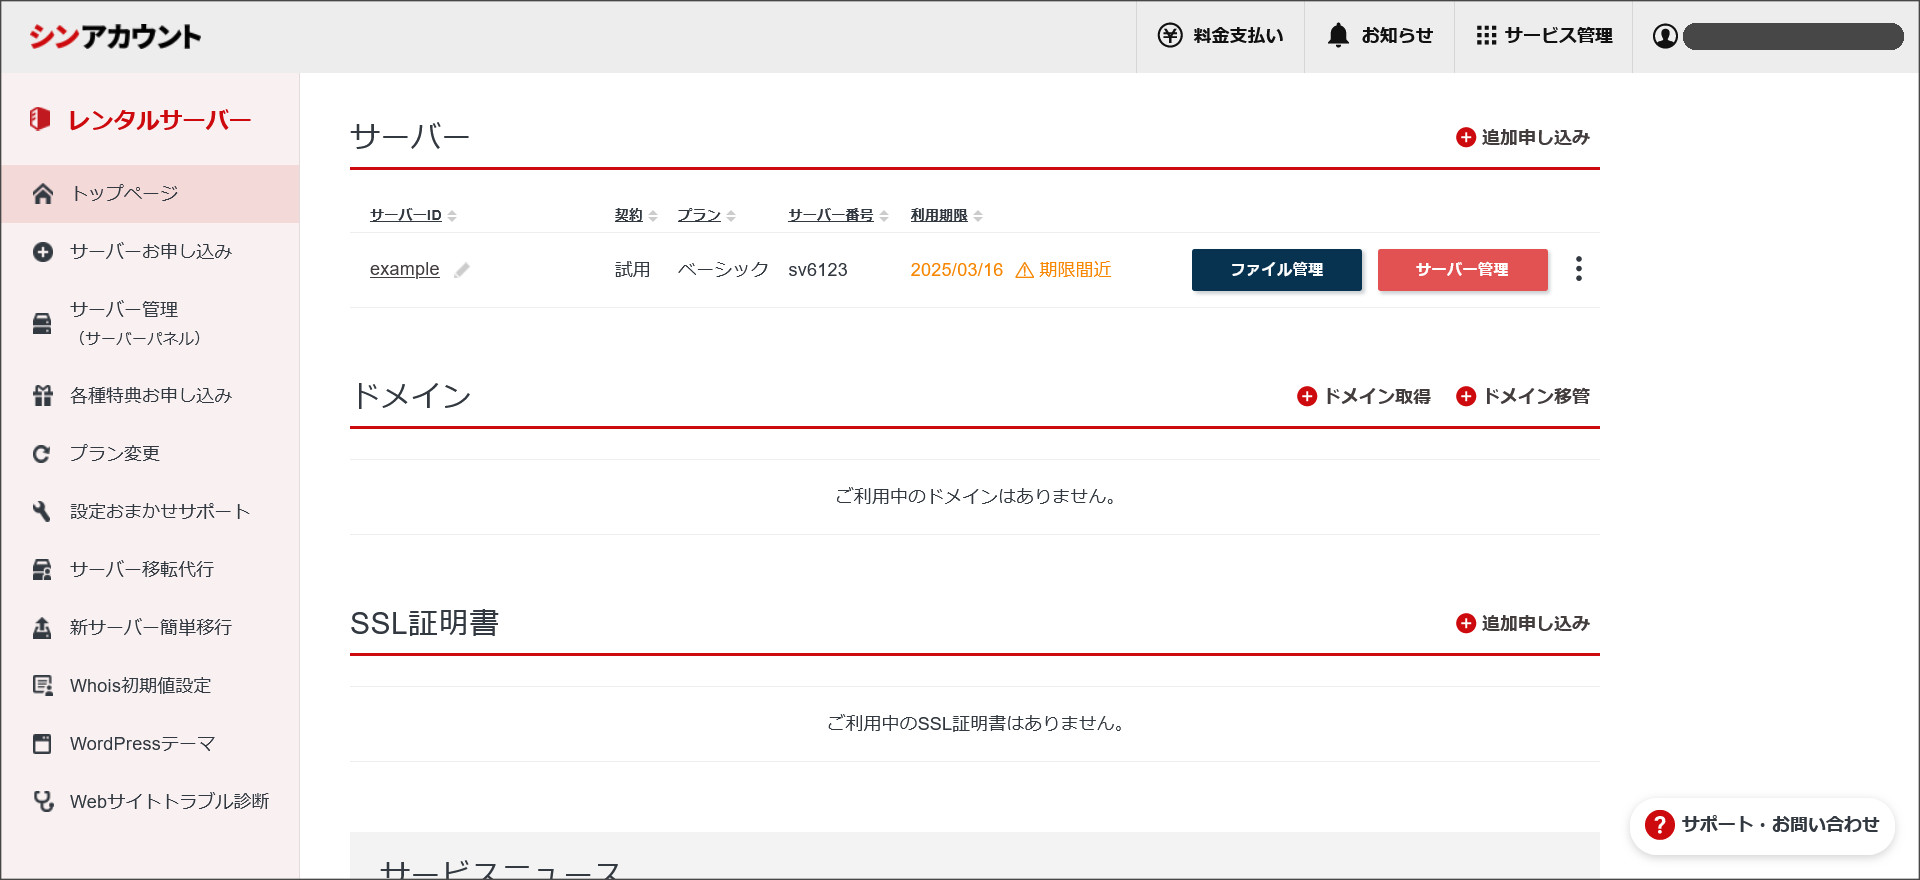Click wrench icon beside 設定おまかせサポート
Image resolution: width=1920 pixels, height=880 pixels.
tap(42, 511)
